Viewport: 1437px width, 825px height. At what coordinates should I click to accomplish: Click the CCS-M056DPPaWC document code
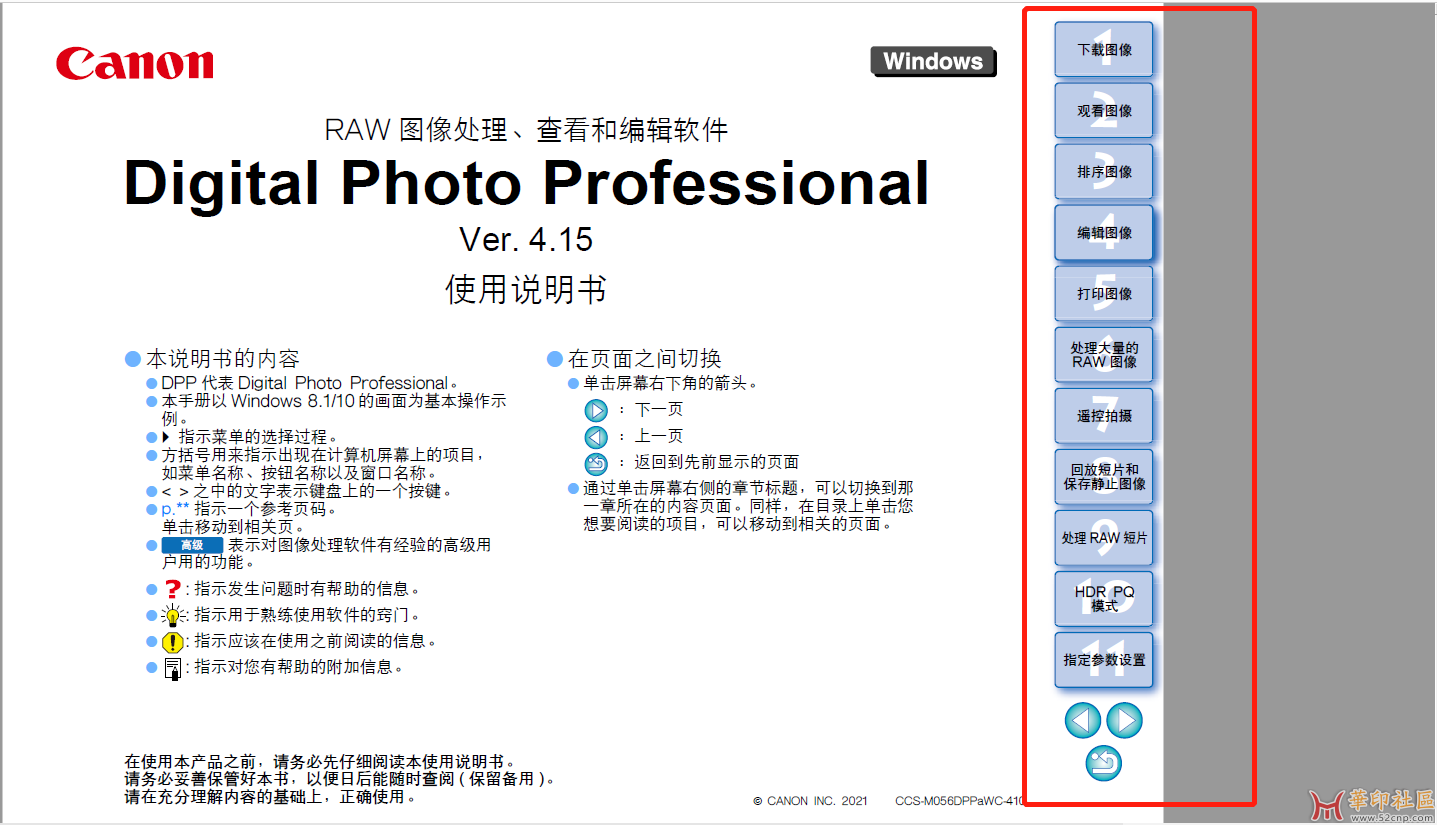pos(960,801)
